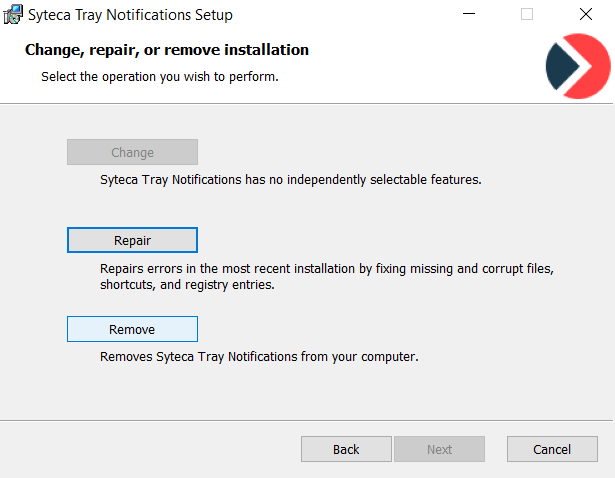Screen dimensions: 615x478
Task: Minimize the Setup window
Action: click(469, 15)
